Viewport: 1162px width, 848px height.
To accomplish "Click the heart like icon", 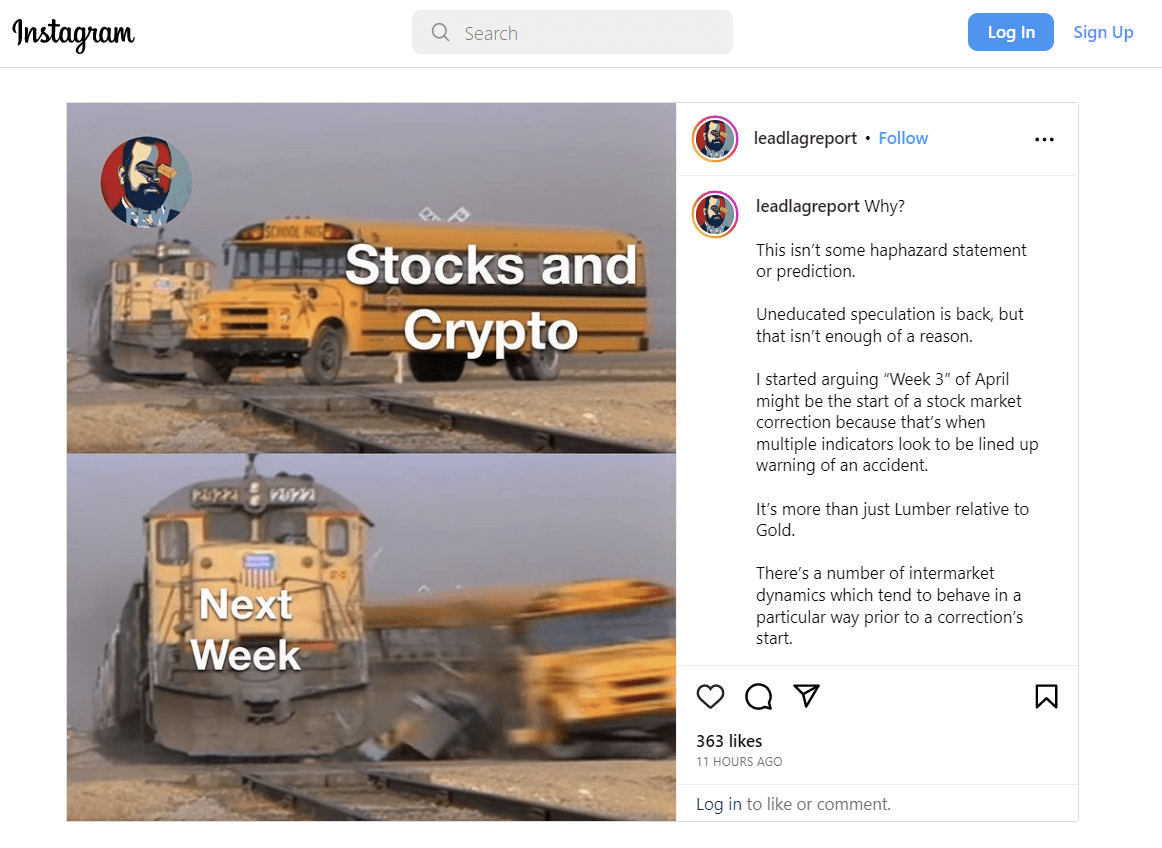I will pos(710,697).
